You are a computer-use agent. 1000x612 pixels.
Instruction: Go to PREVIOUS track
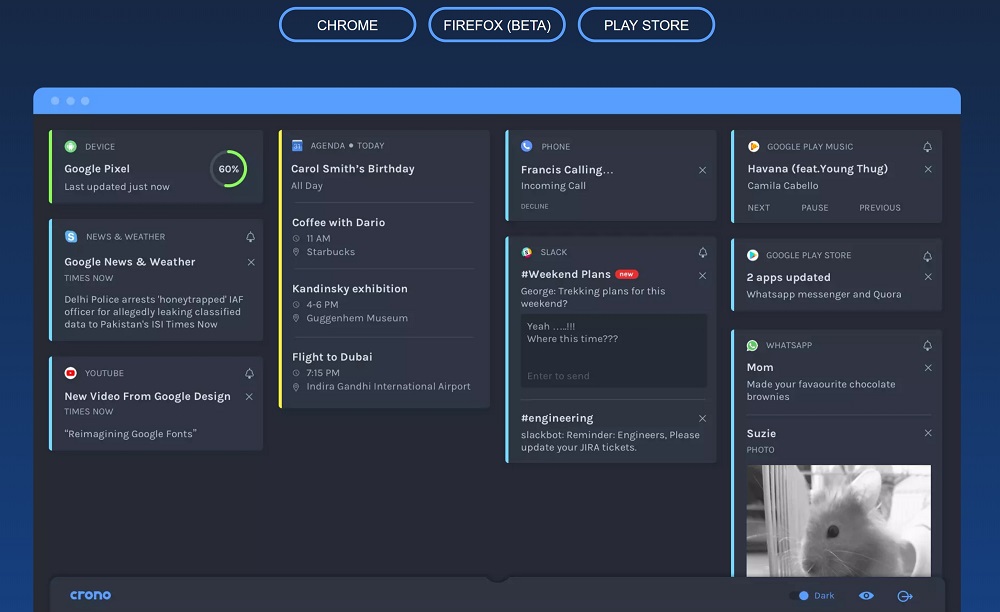(x=879, y=208)
